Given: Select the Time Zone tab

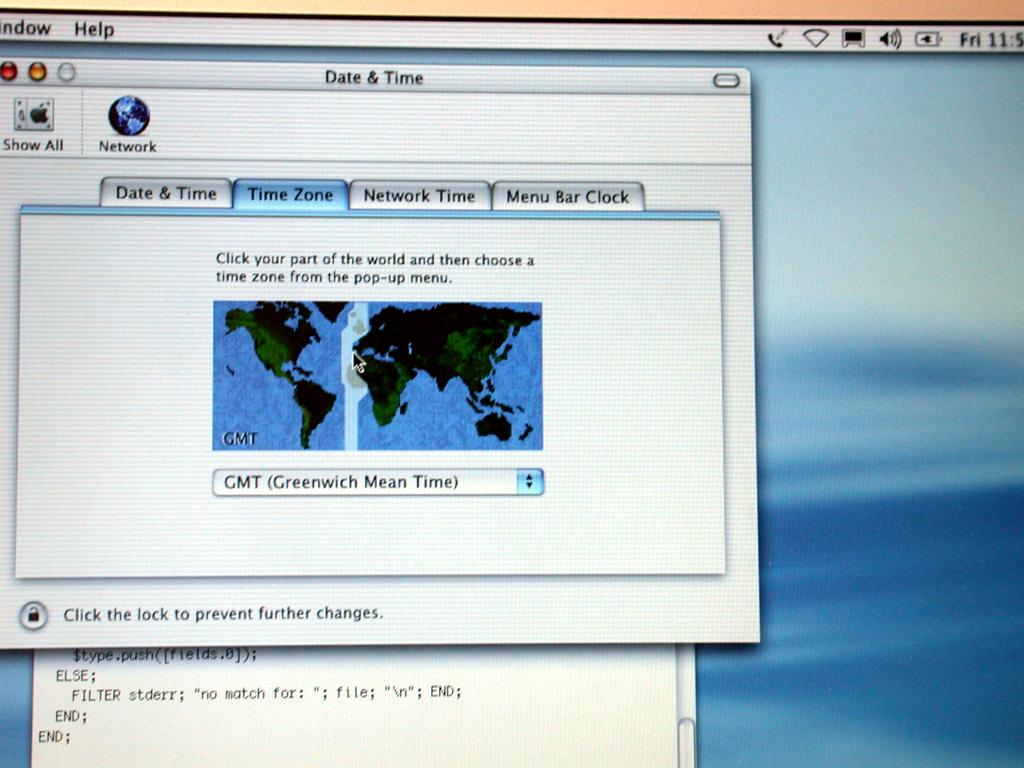Looking at the screenshot, I should coord(290,195).
